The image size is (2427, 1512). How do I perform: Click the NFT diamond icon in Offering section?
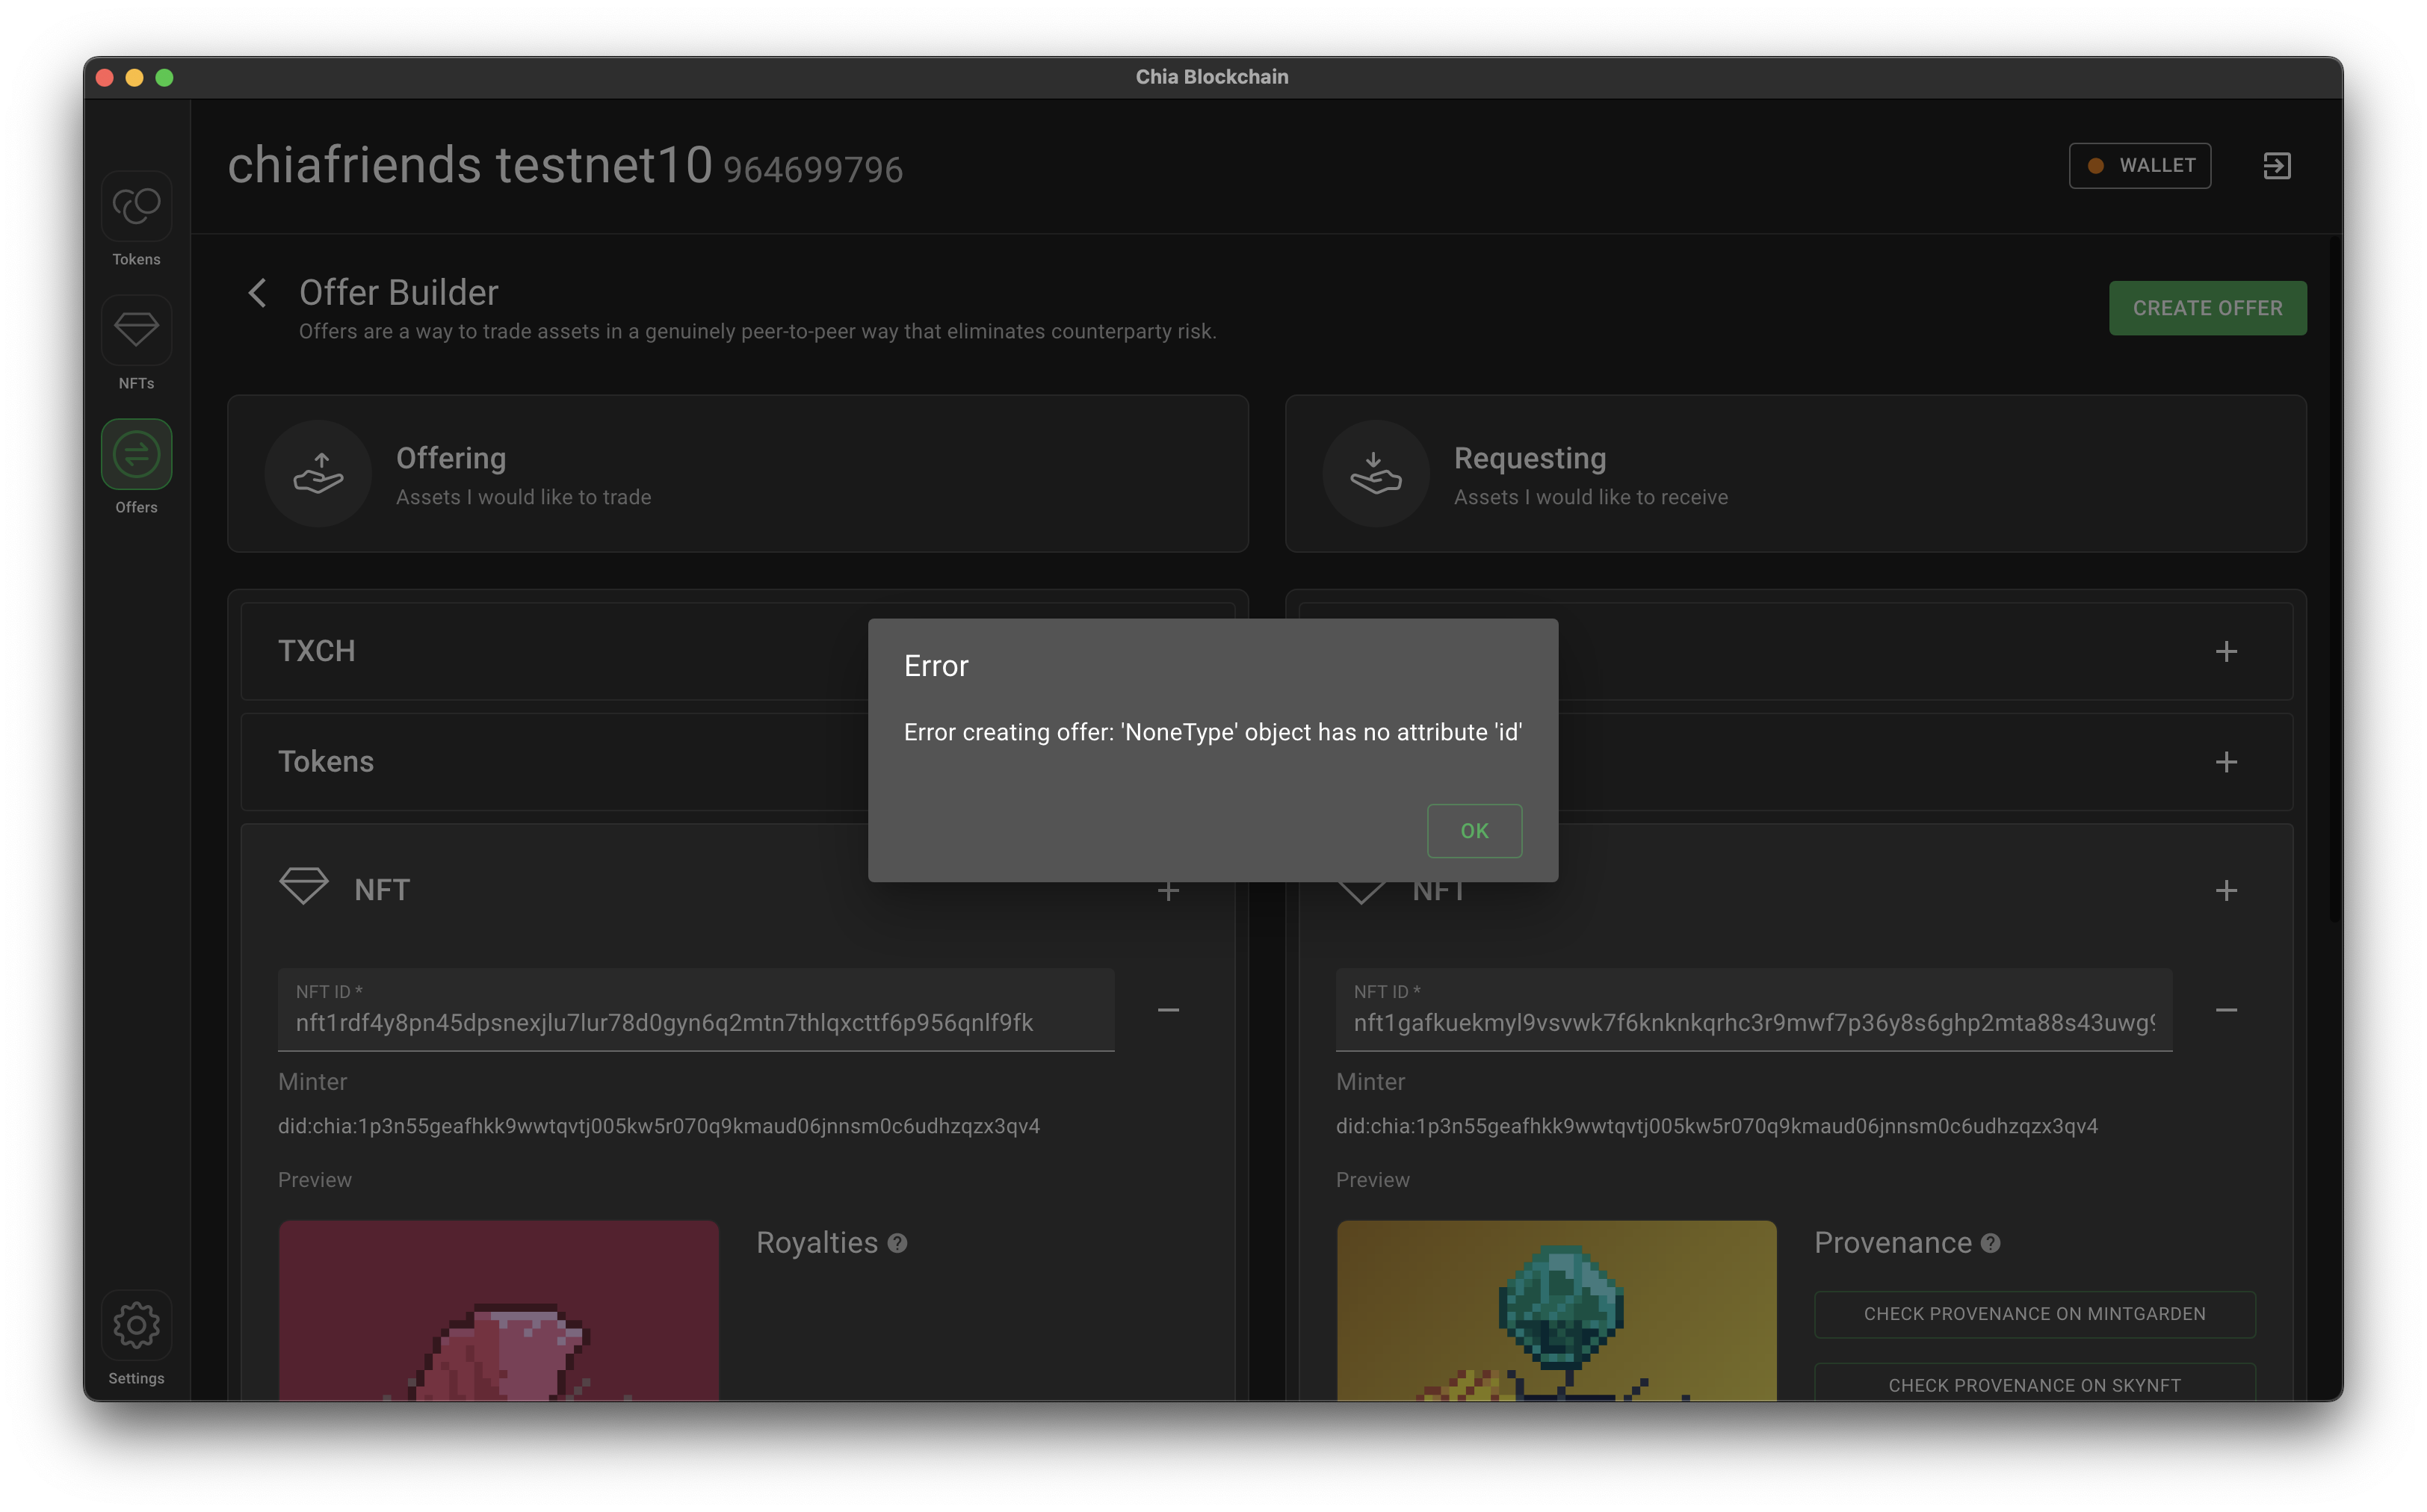pyautogui.click(x=303, y=887)
